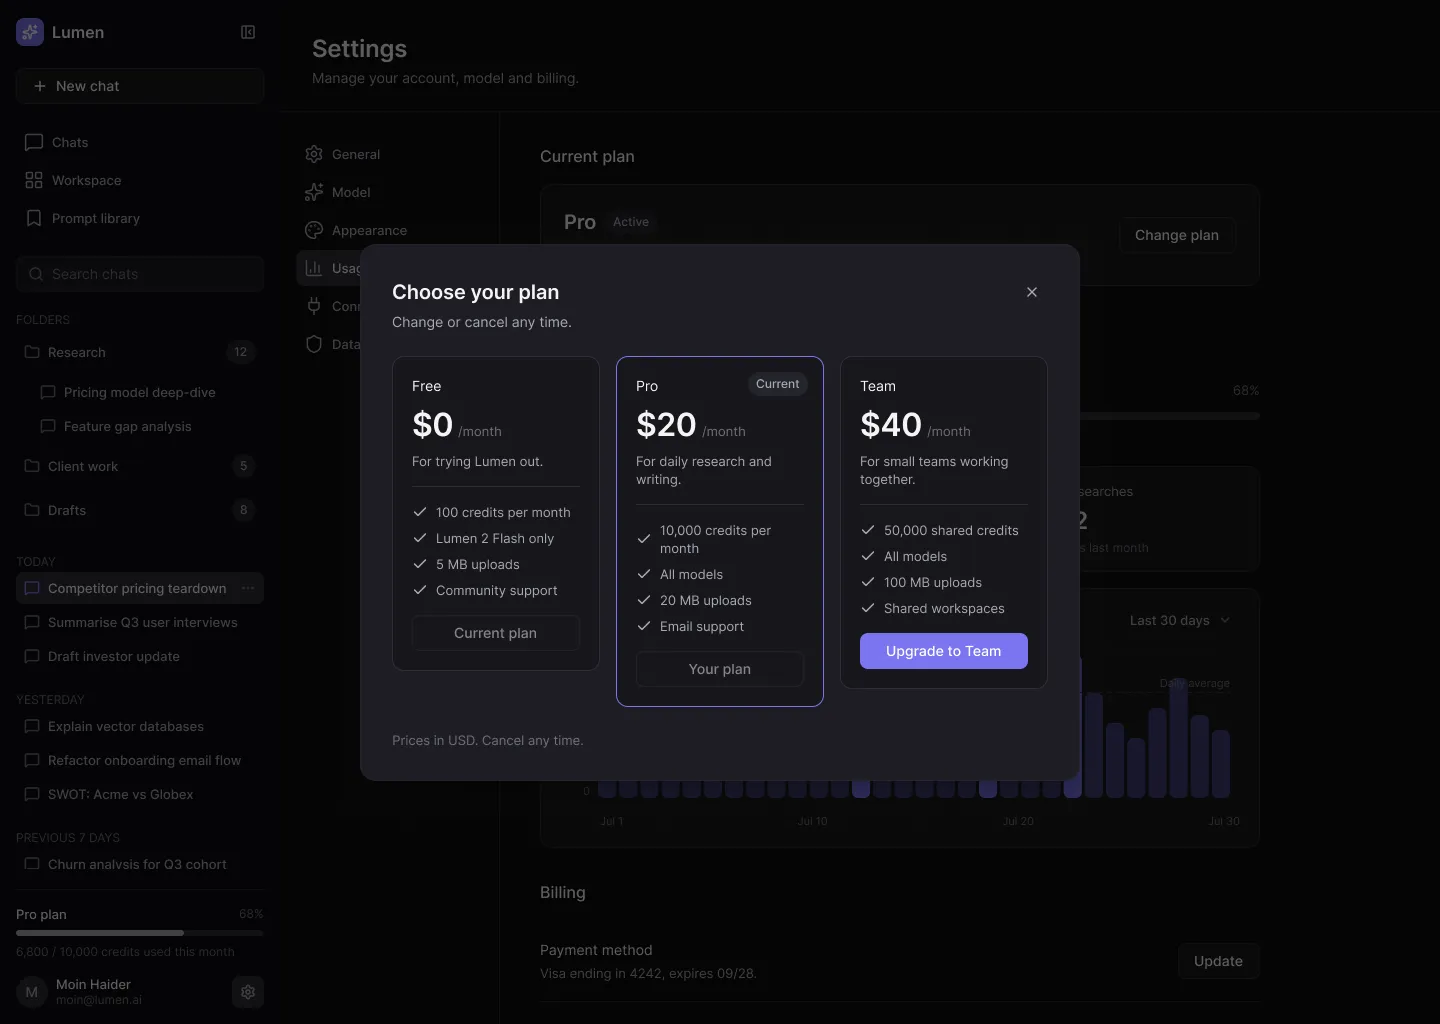Click the Change plan button

pos(1177,235)
